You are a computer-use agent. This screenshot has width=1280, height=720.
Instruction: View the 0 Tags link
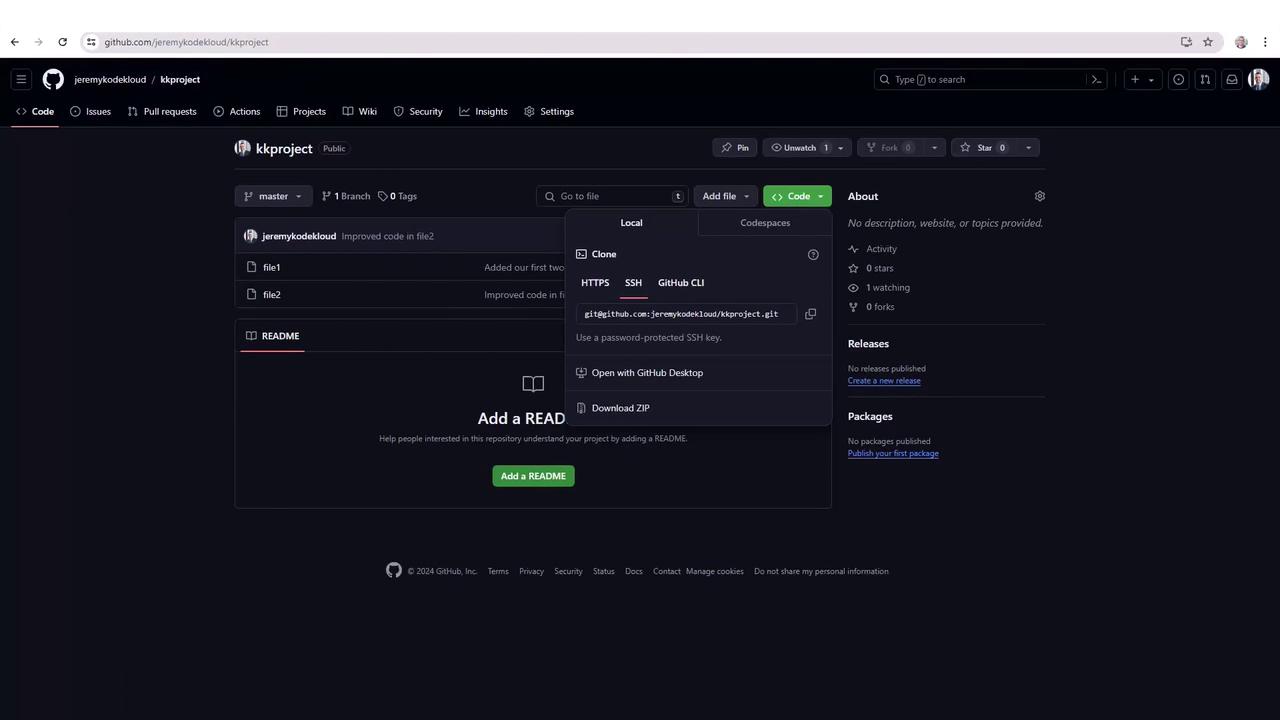click(x=397, y=197)
